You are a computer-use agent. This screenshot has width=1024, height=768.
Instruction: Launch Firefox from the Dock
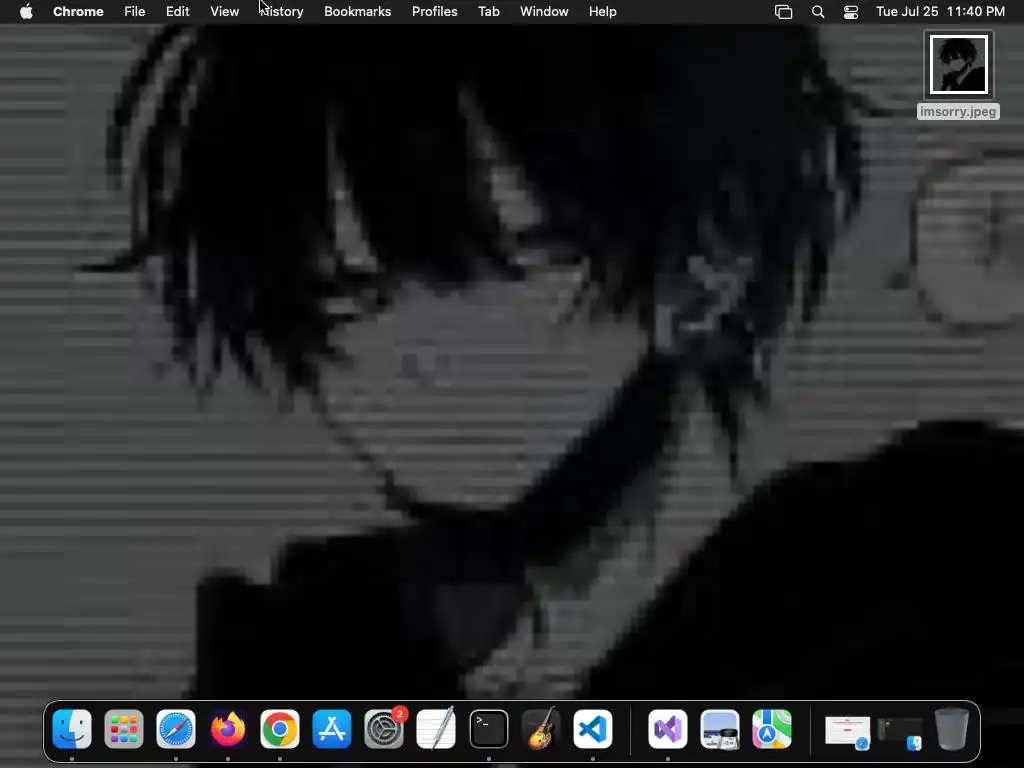(228, 729)
